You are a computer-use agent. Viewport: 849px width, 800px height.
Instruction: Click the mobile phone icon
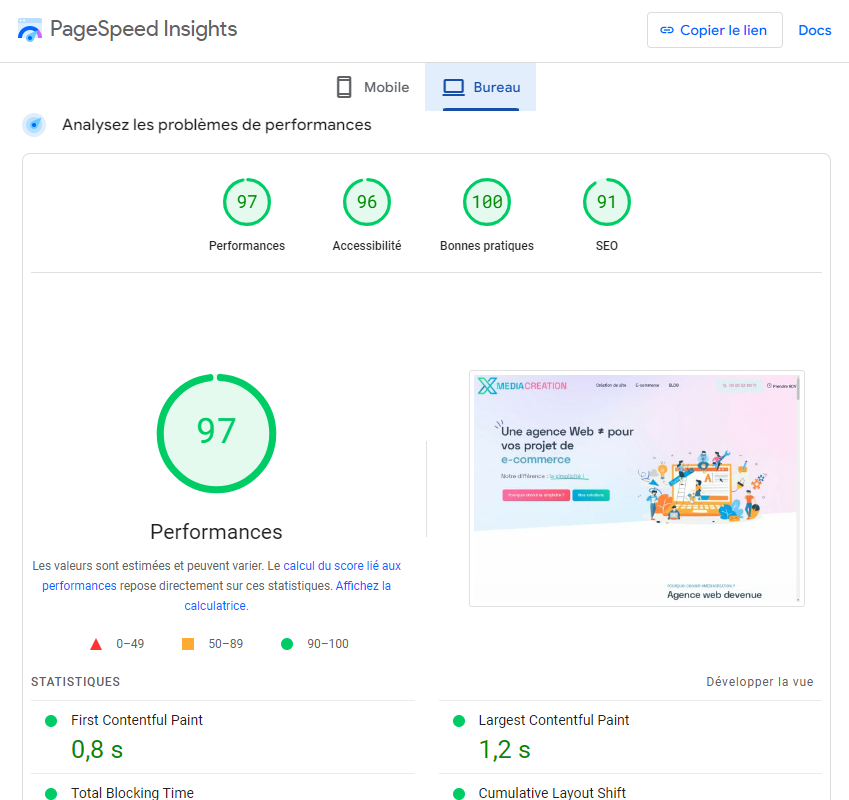[x=344, y=87]
